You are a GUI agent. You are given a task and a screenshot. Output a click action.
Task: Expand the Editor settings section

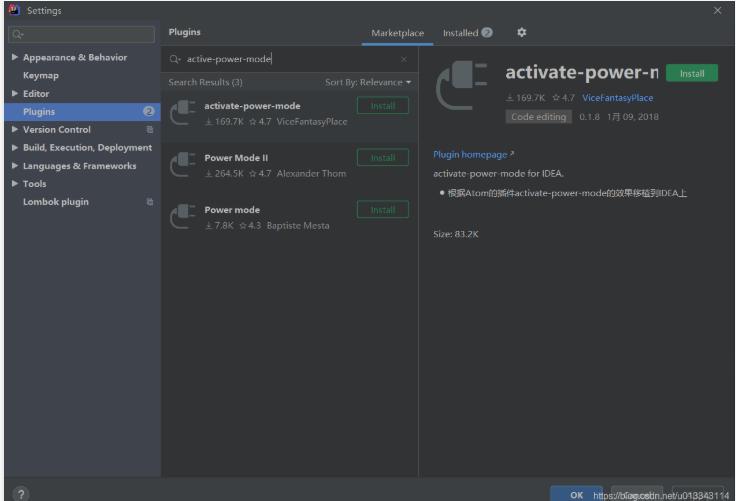coord(15,93)
